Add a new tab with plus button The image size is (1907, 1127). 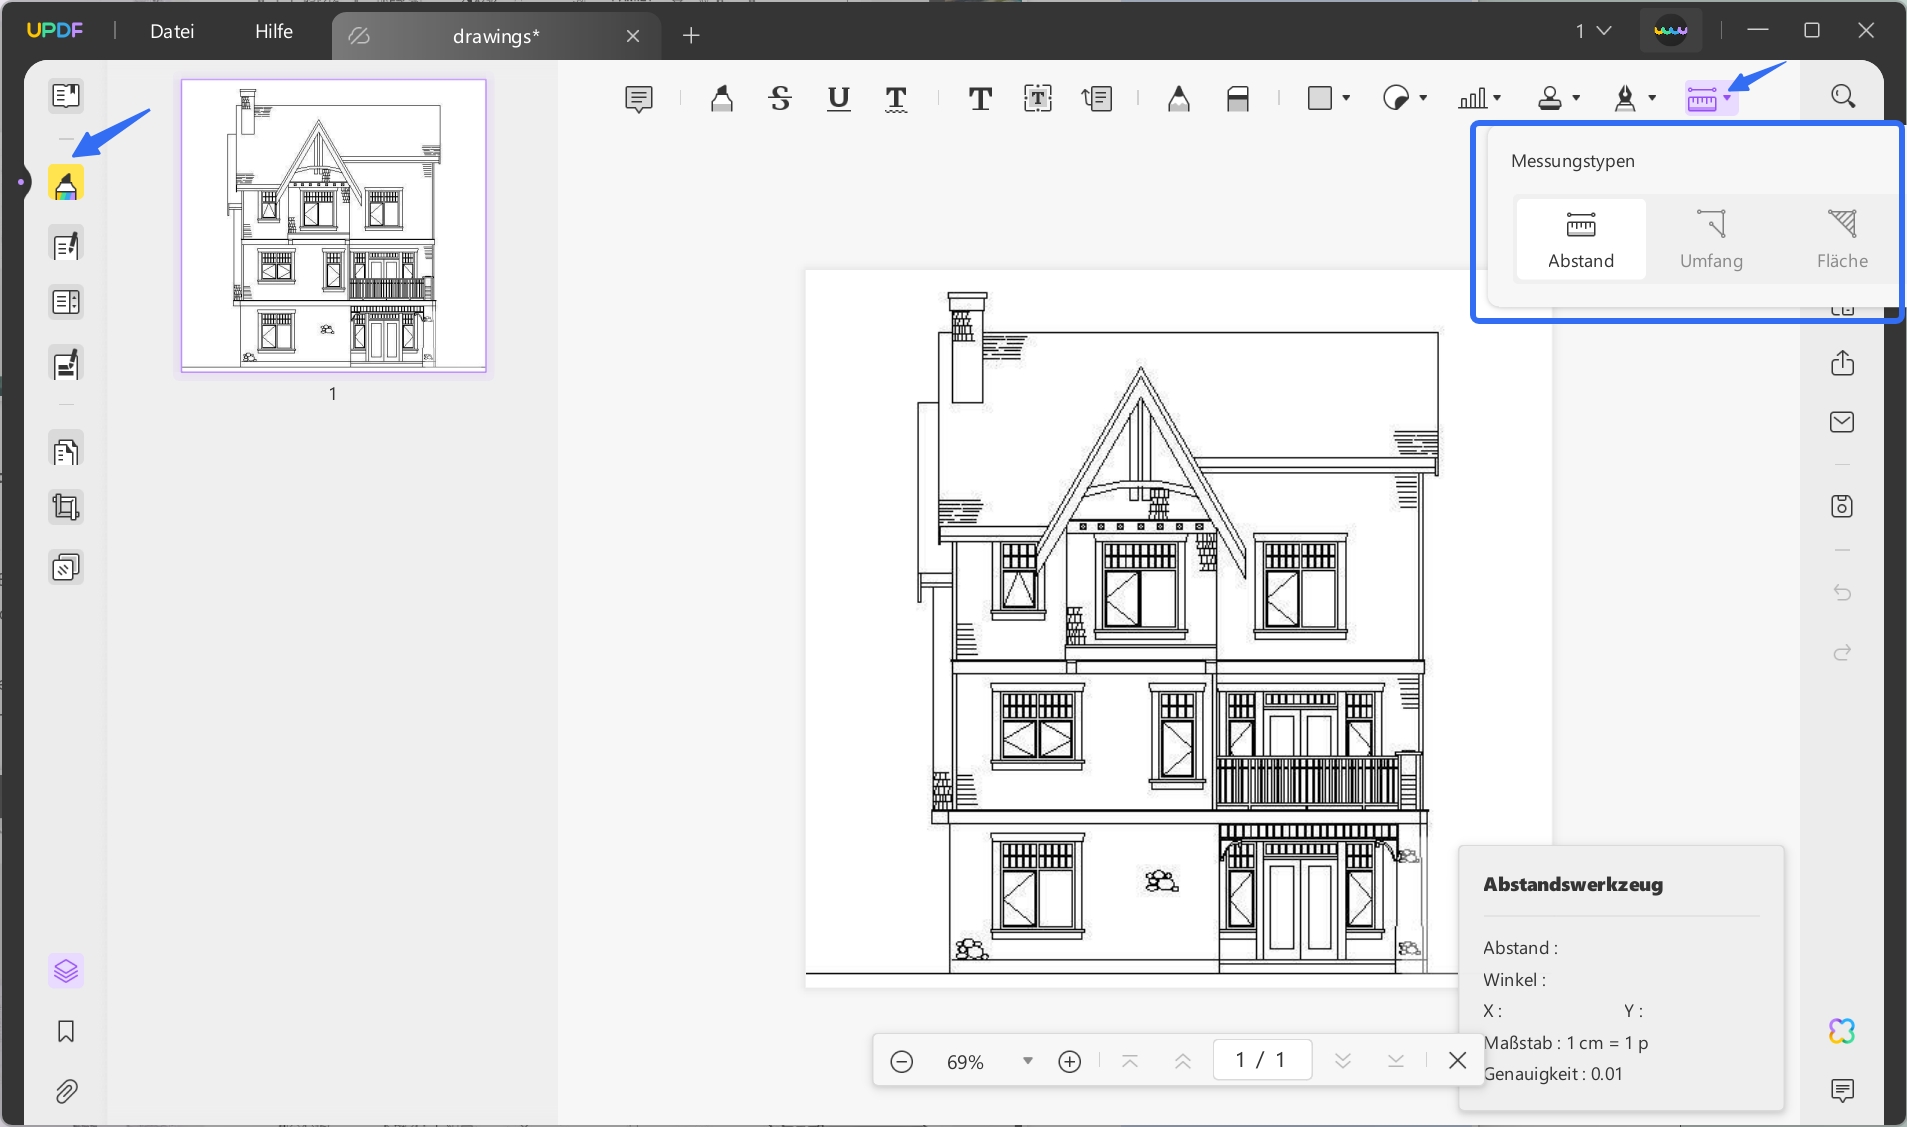pyautogui.click(x=691, y=36)
